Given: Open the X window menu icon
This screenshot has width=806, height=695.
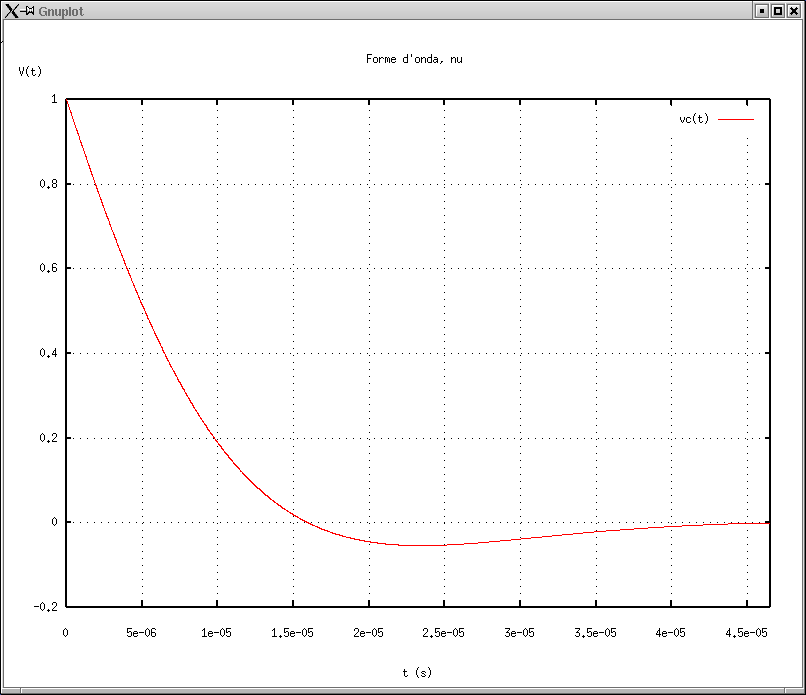Looking at the screenshot, I should tap(12, 10).
